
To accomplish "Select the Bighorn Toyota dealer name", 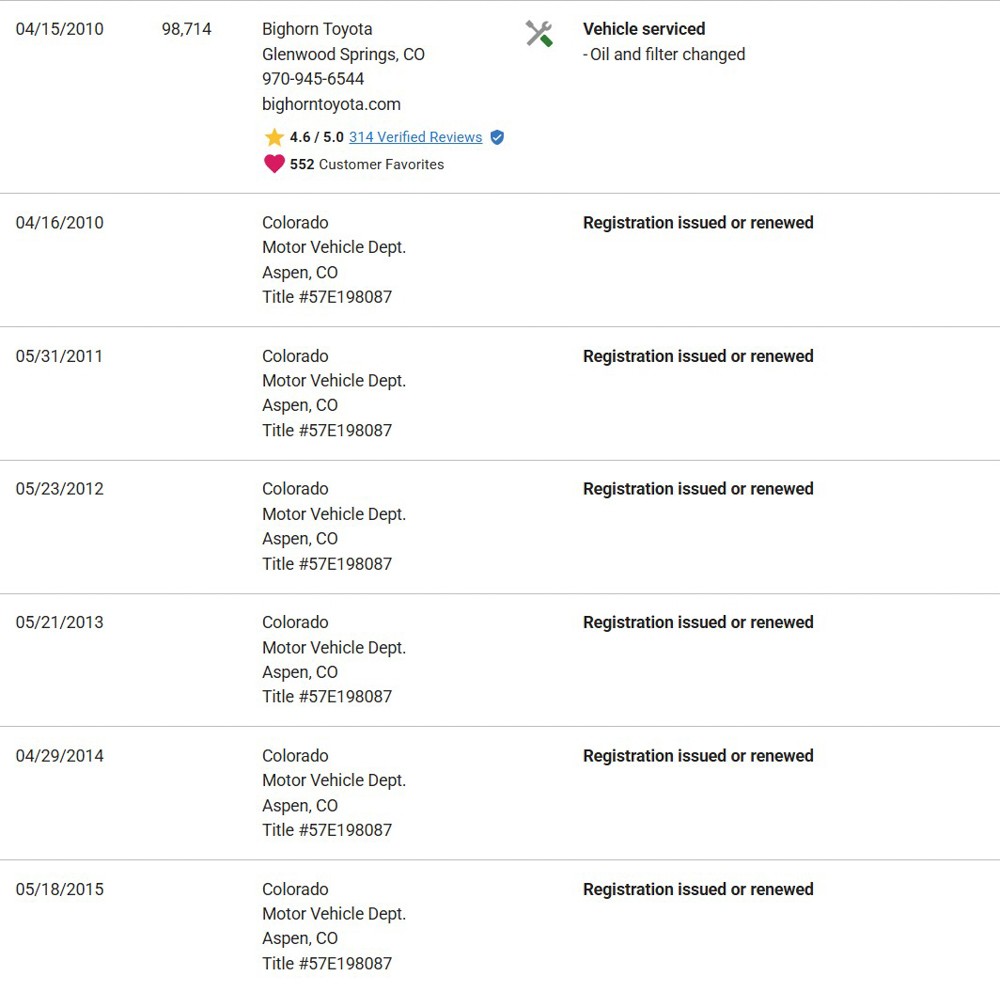I will (x=317, y=29).
